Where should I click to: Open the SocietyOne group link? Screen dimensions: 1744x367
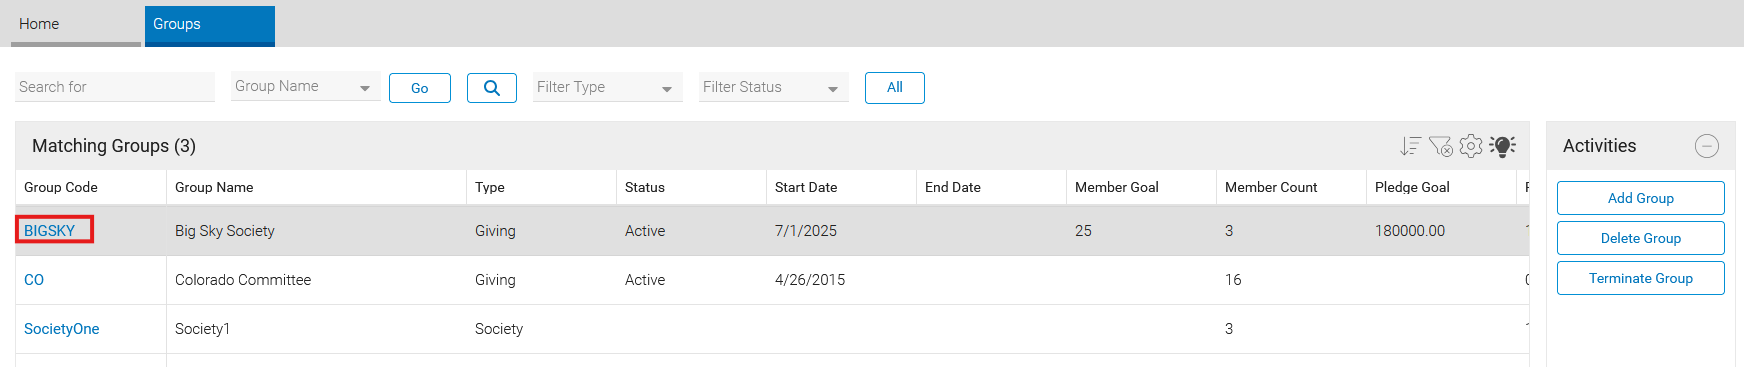62,329
